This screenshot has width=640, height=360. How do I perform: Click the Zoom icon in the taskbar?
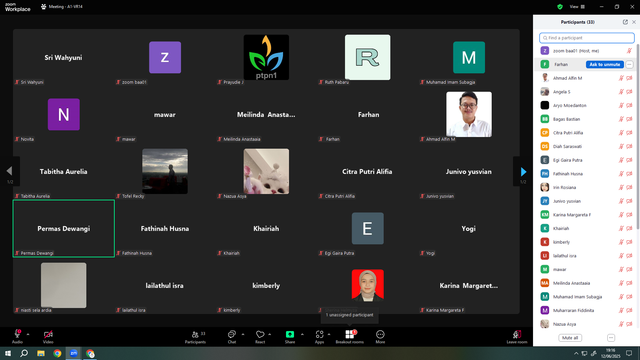(x=74, y=353)
